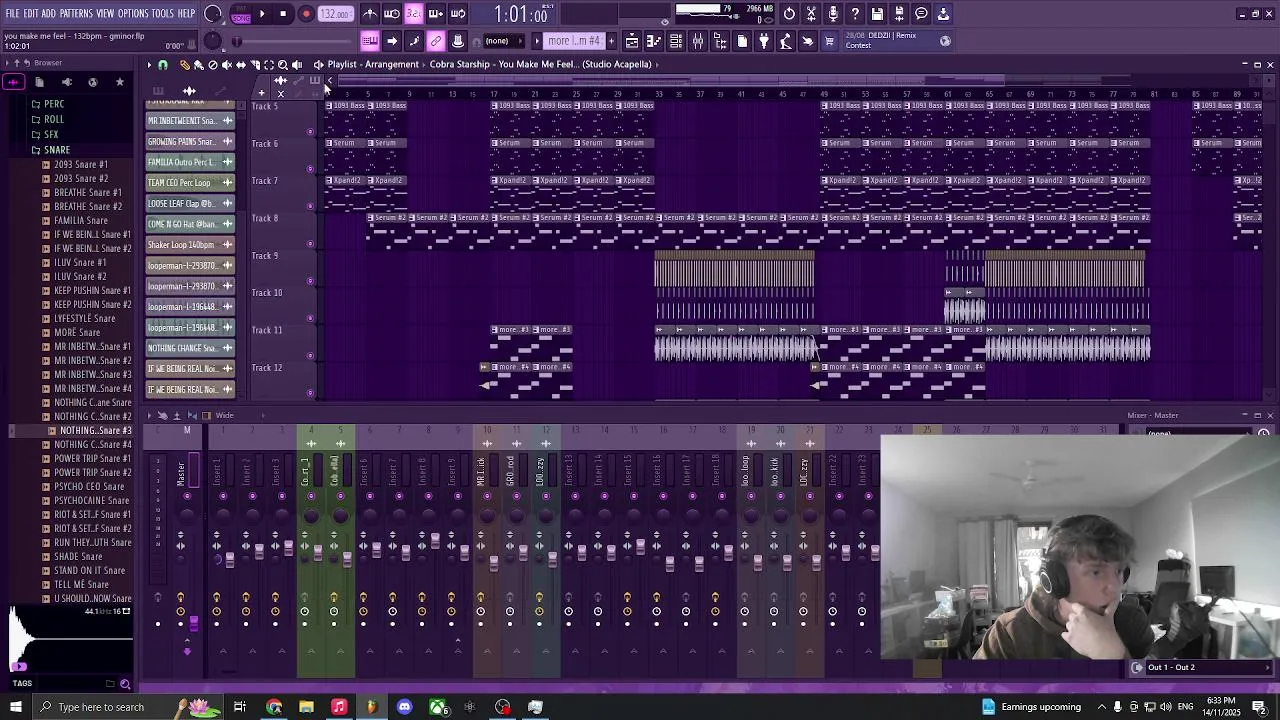1280x720 pixels.
Task: Click the main volume knob near HELP menu
Action: 213,14
